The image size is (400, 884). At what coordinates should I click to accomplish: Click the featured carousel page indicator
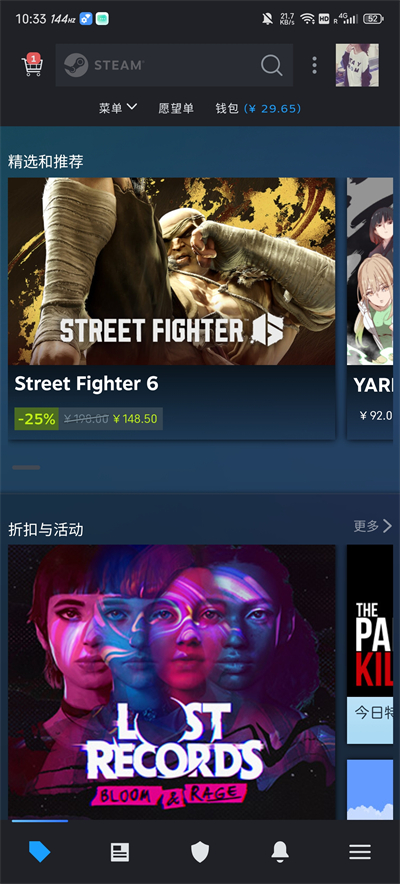tap(26, 467)
